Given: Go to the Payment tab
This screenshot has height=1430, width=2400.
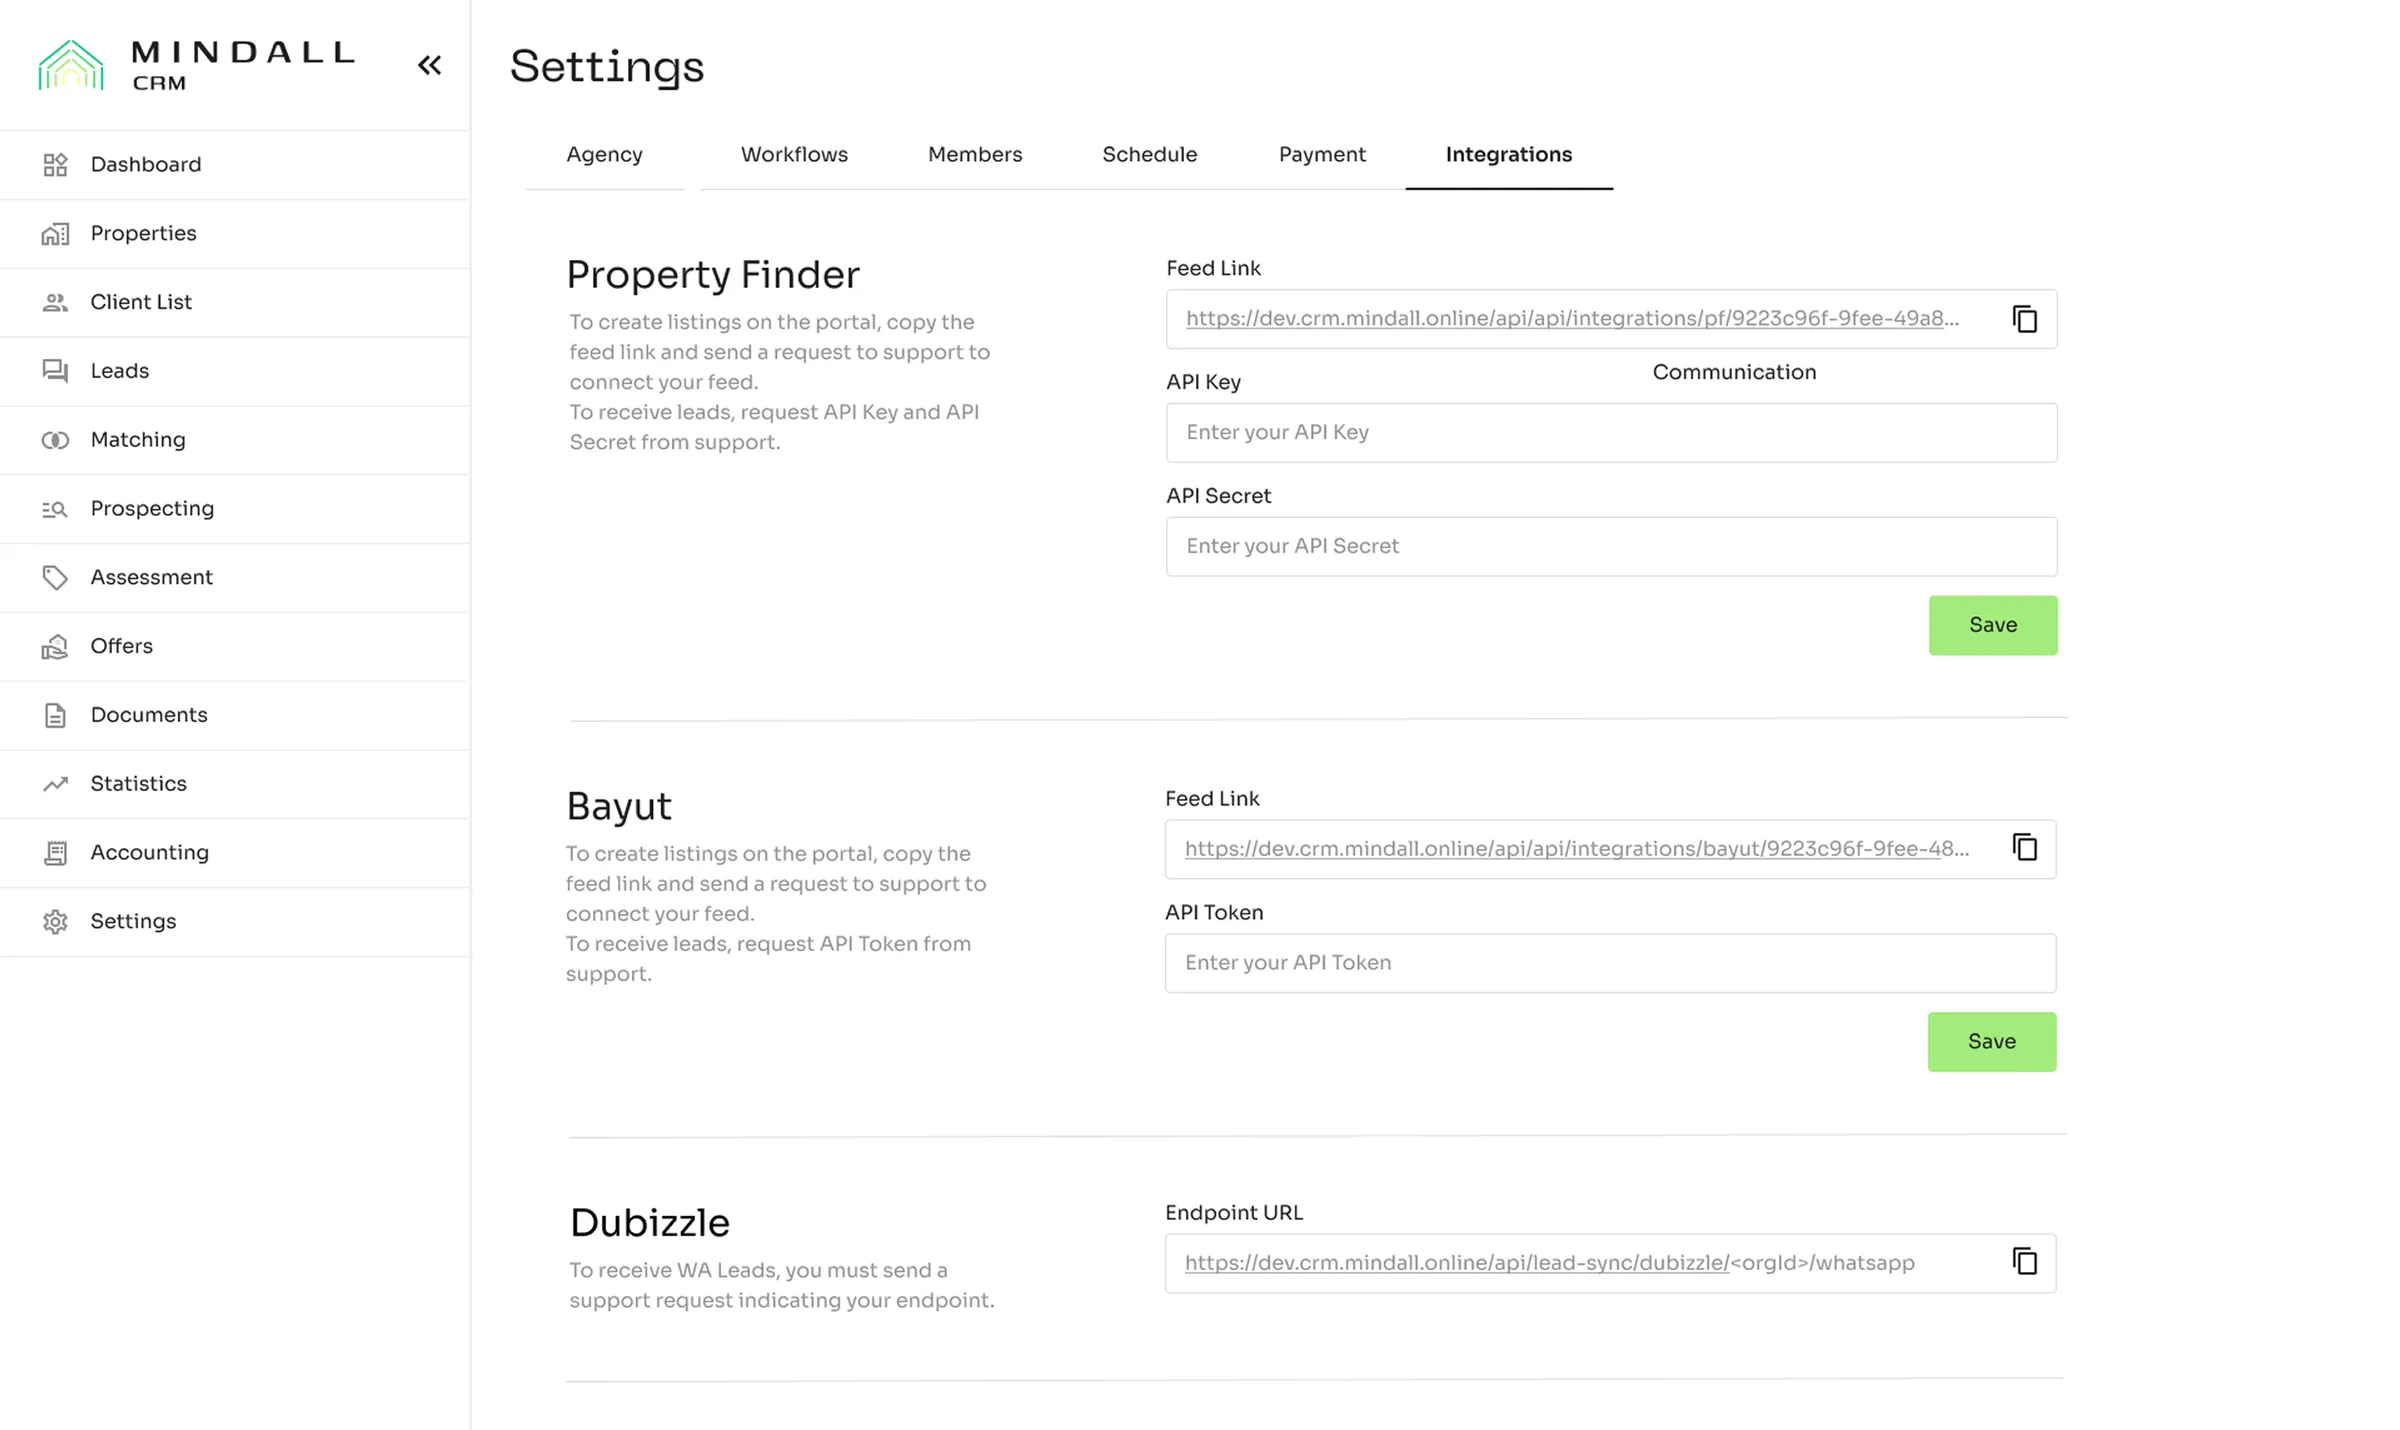Looking at the screenshot, I should point(1322,155).
